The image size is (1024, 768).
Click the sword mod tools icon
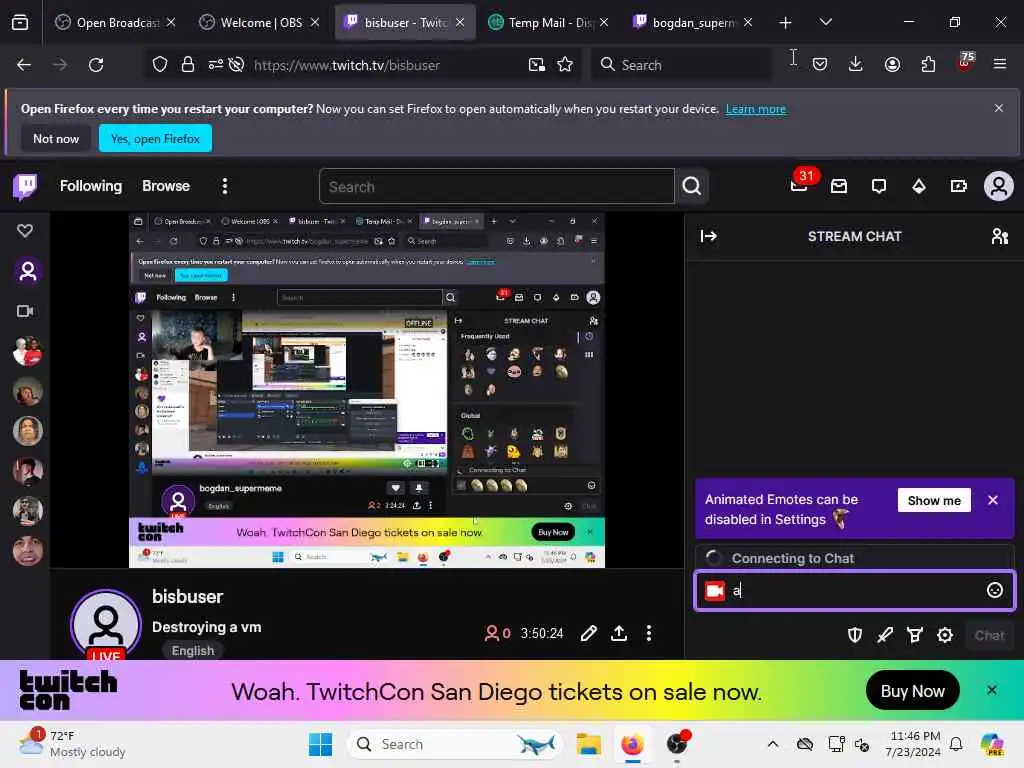[885, 635]
